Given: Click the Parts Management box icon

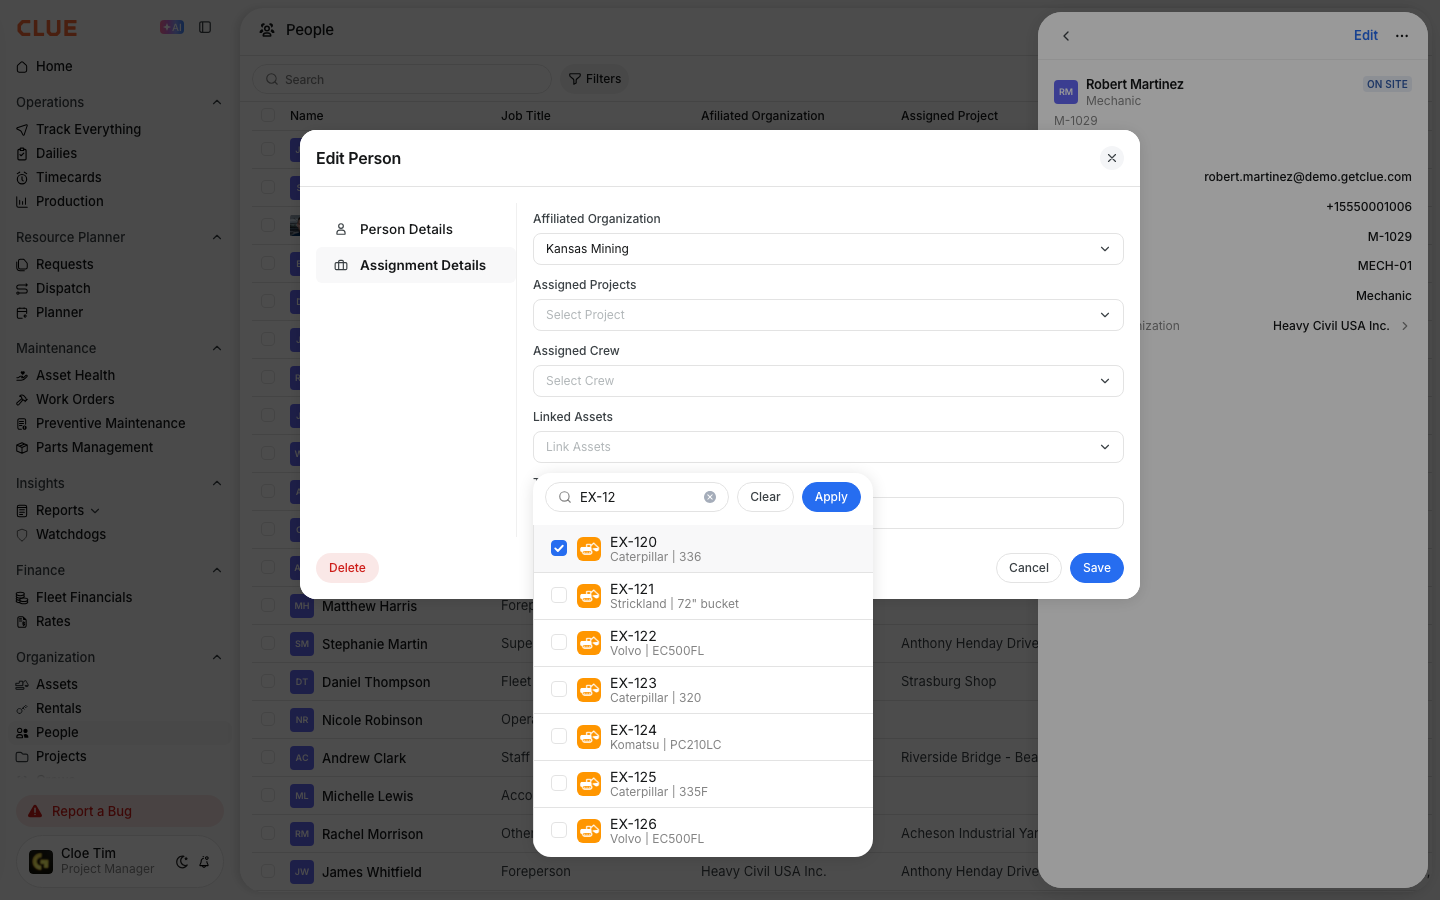Looking at the screenshot, I should click(x=22, y=448).
